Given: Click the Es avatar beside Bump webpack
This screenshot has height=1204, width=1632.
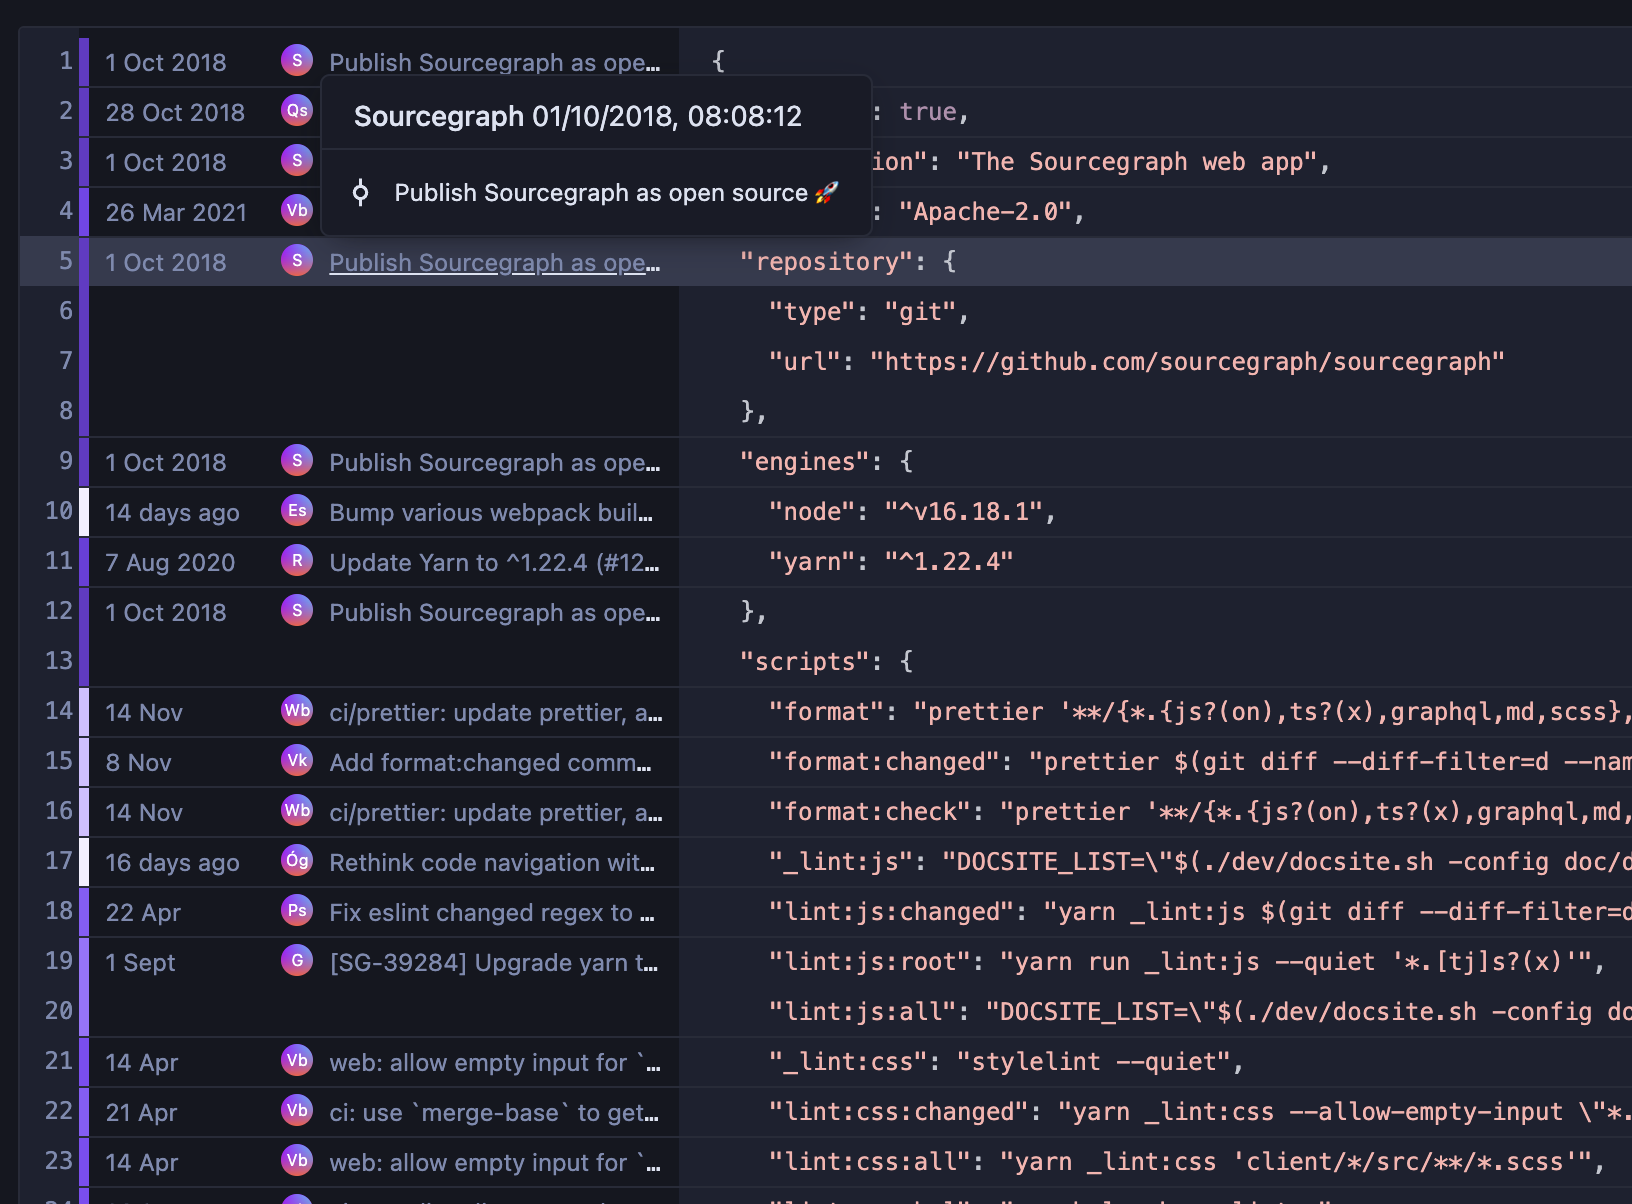Looking at the screenshot, I should coord(297,510).
